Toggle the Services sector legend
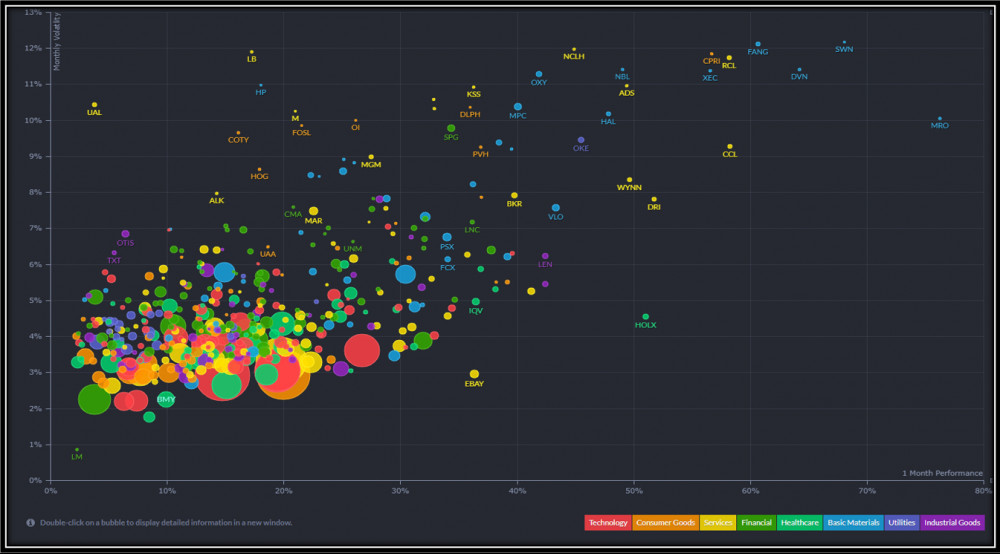The image size is (1000, 554). coord(717,523)
